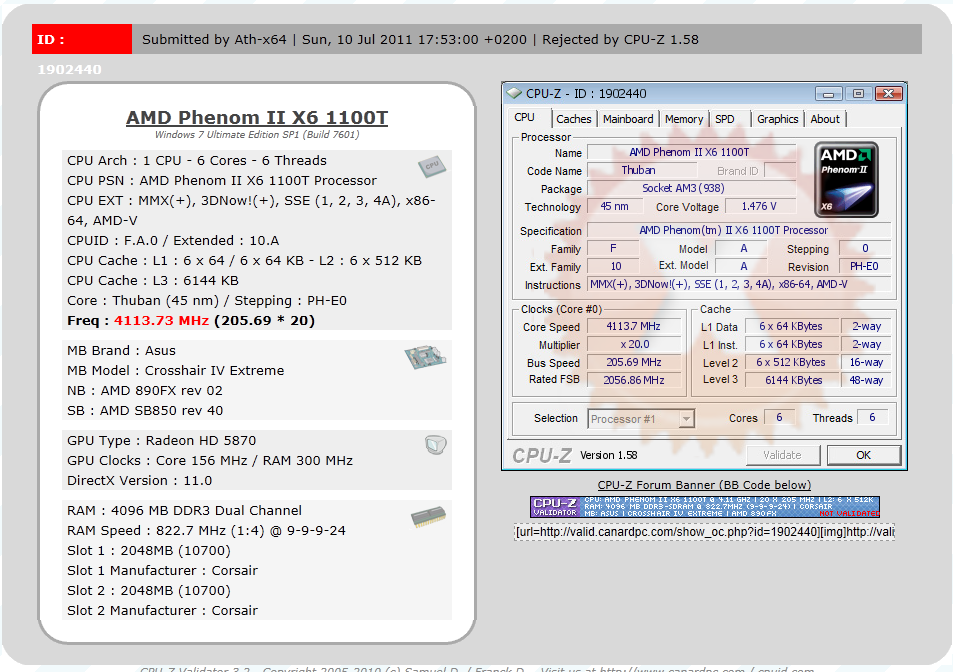Screen dimensions: 953x672
Task: Click the DirectX Version 11.0 line
Action: [x=140, y=481]
